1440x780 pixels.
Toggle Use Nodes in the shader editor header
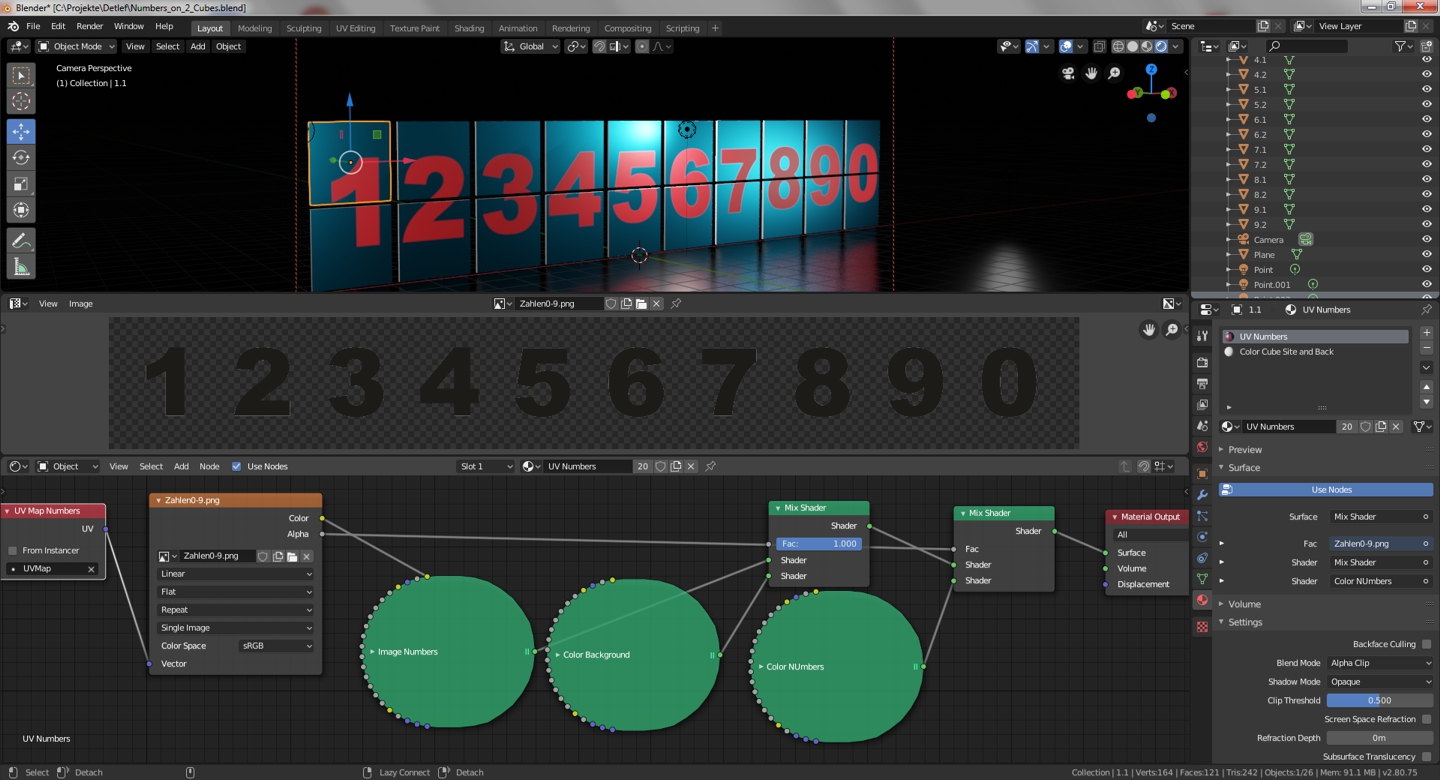click(237, 466)
